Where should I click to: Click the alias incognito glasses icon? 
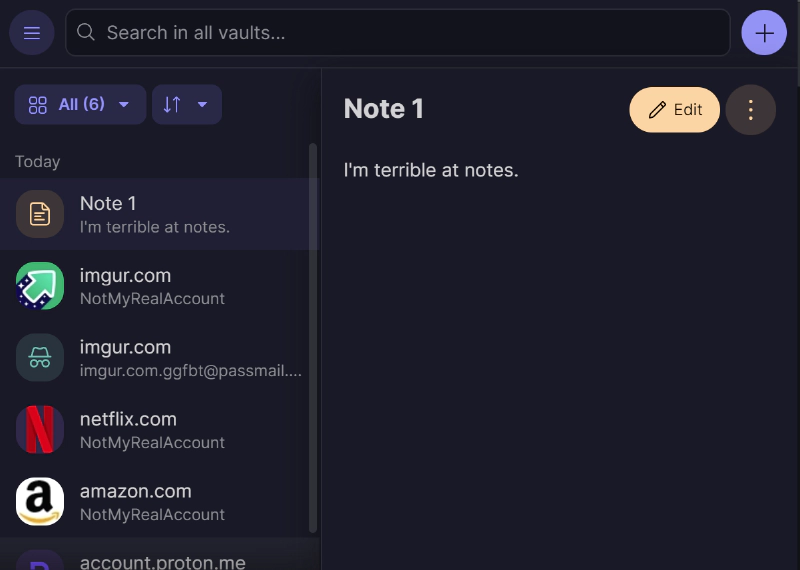(40, 358)
